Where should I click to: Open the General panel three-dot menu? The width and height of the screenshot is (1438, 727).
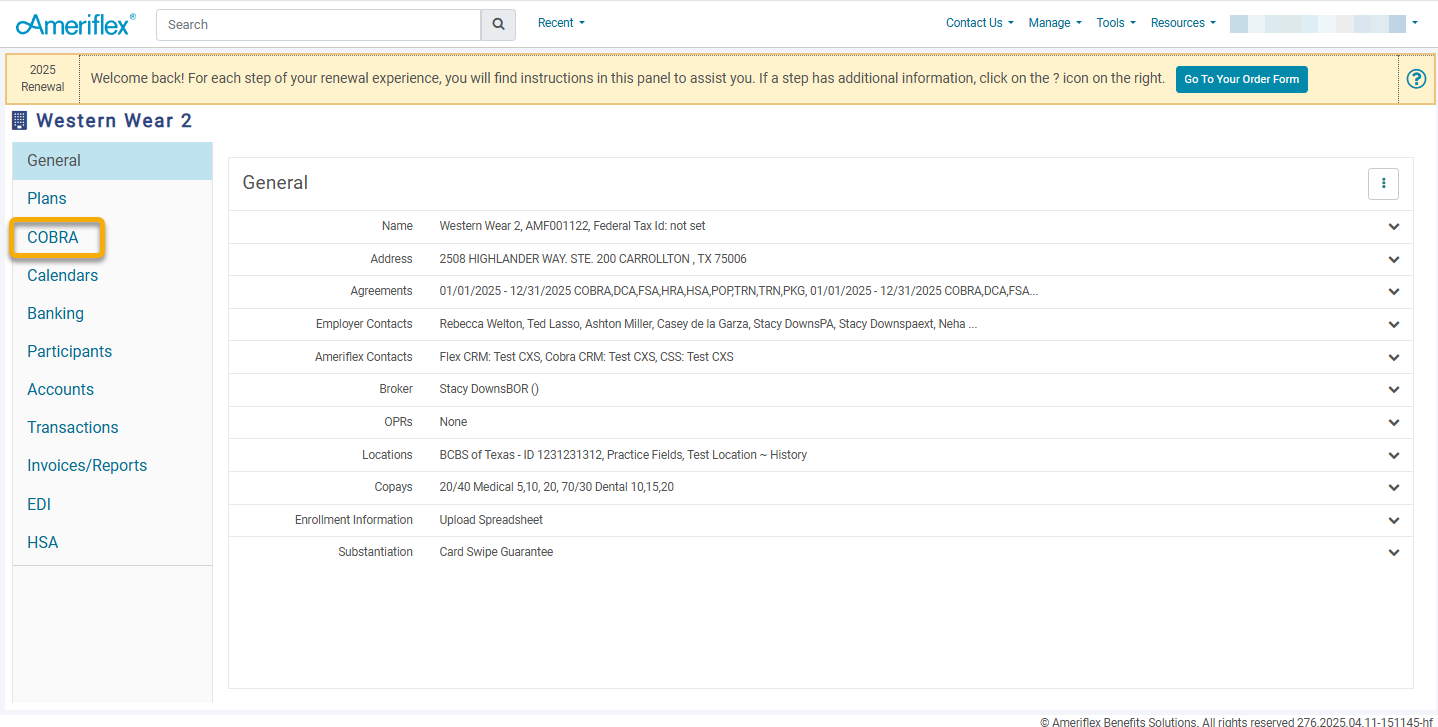pos(1383,183)
